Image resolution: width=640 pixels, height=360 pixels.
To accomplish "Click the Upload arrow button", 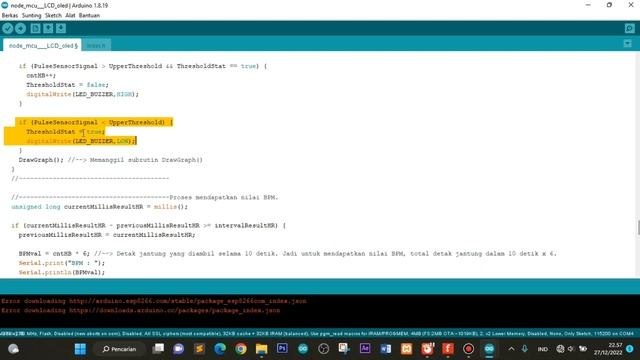I will (20, 28).
